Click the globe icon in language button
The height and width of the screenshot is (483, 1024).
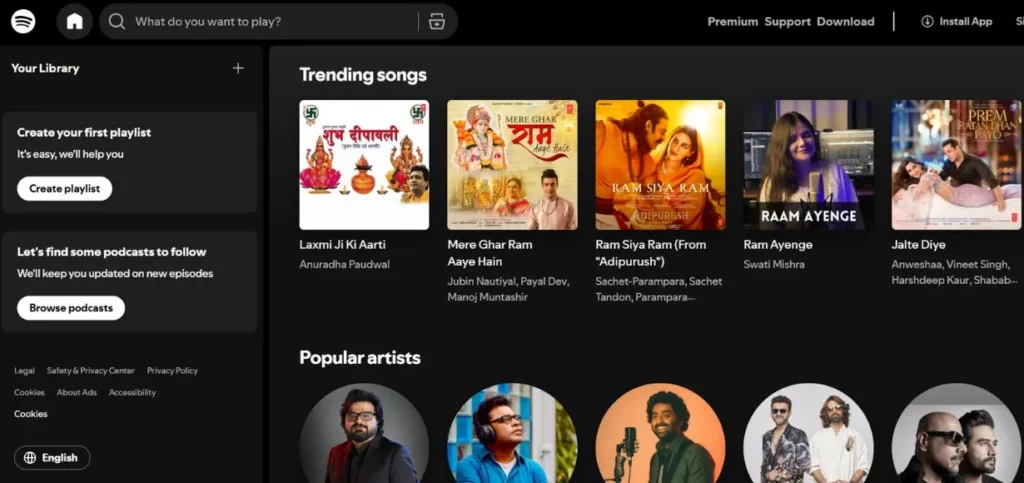click(x=29, y=458)
